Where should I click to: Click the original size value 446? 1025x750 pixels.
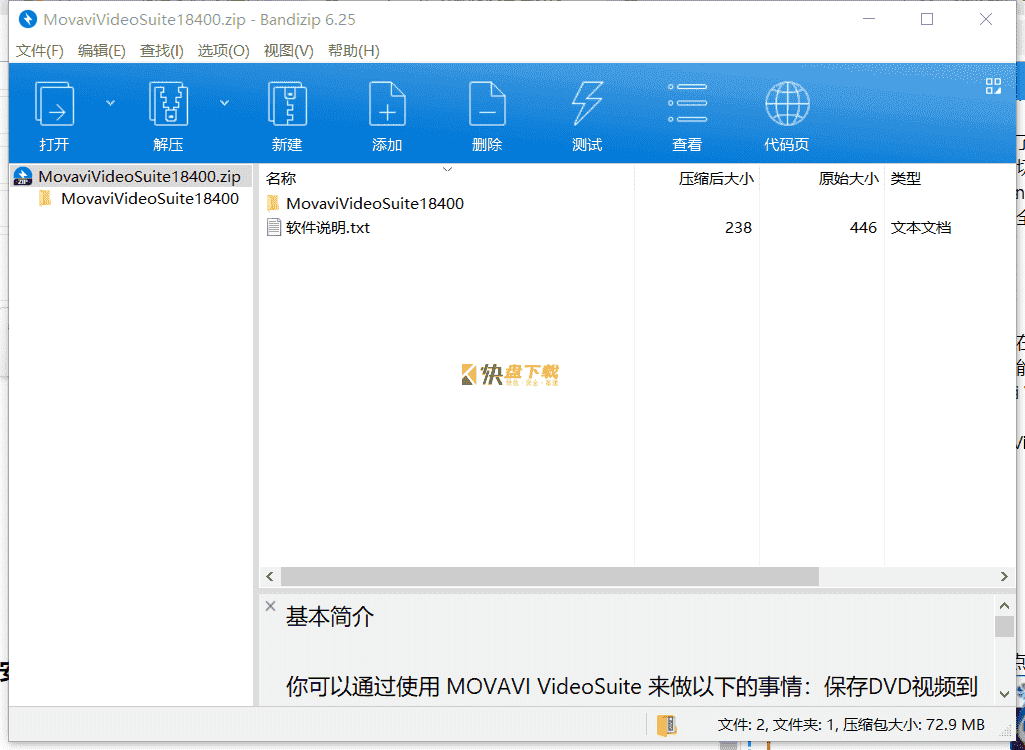863,228
